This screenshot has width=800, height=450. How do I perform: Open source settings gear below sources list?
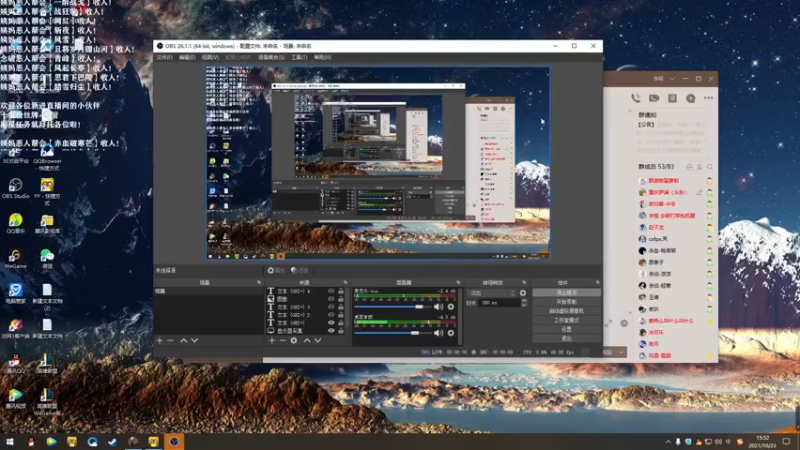tap(294, 340)
